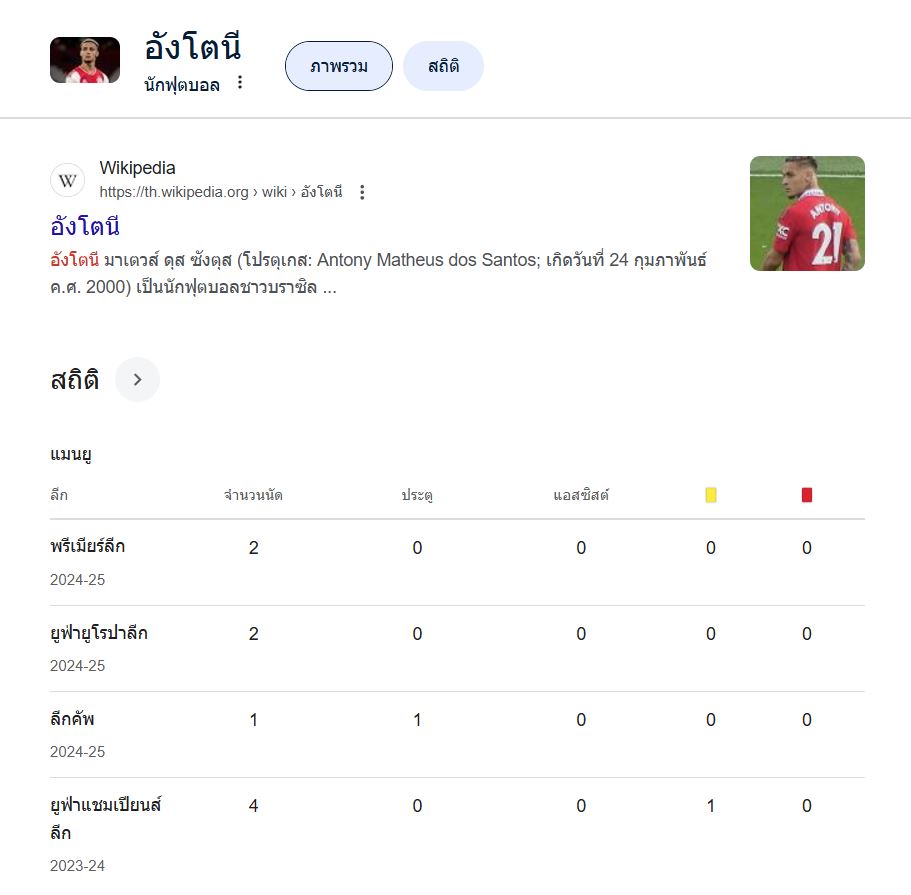This screenshot has width=911, height=895.
Task: Click the Wikipedia site name text
Action: tap(137, 168)
